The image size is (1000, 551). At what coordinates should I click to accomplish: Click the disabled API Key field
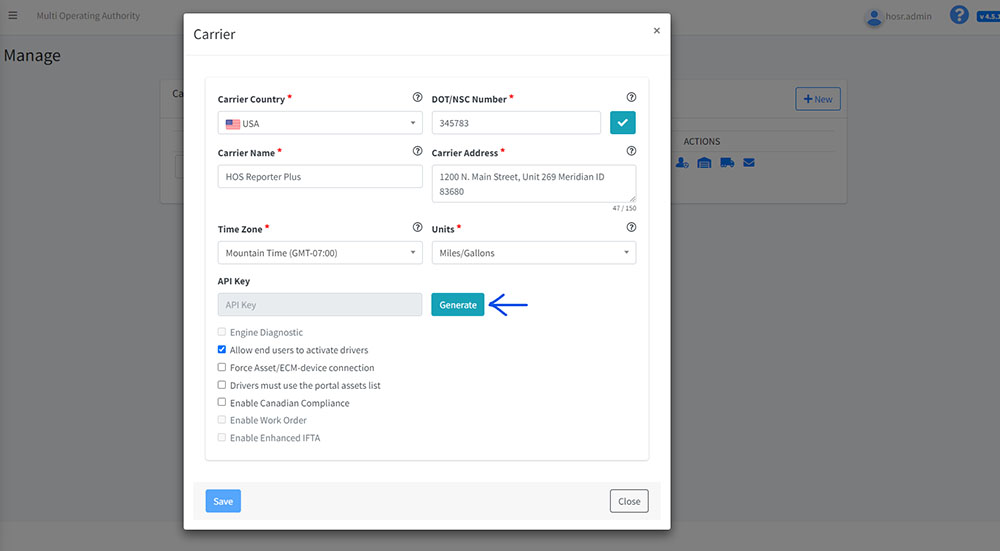[320, 305]
